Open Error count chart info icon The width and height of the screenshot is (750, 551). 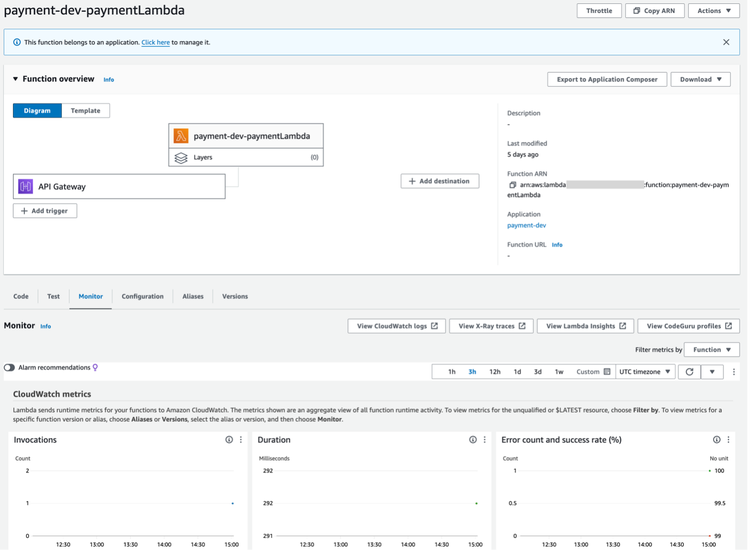pyautogui.click(x=717, y=440)
